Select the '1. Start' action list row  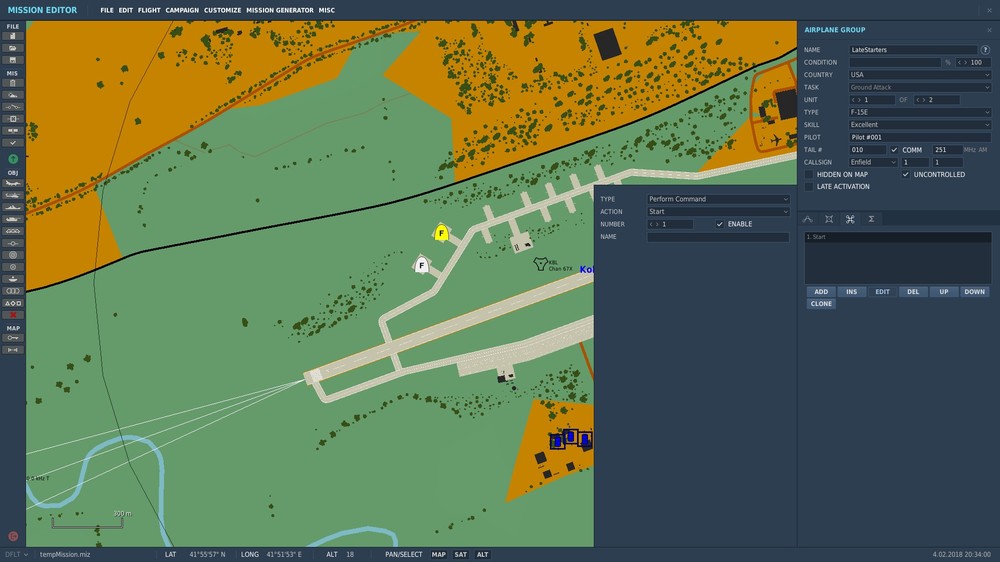coord(897,237)
